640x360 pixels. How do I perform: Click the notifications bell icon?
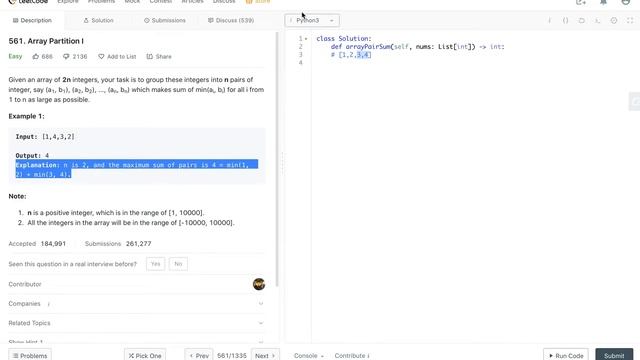[603, 2]
